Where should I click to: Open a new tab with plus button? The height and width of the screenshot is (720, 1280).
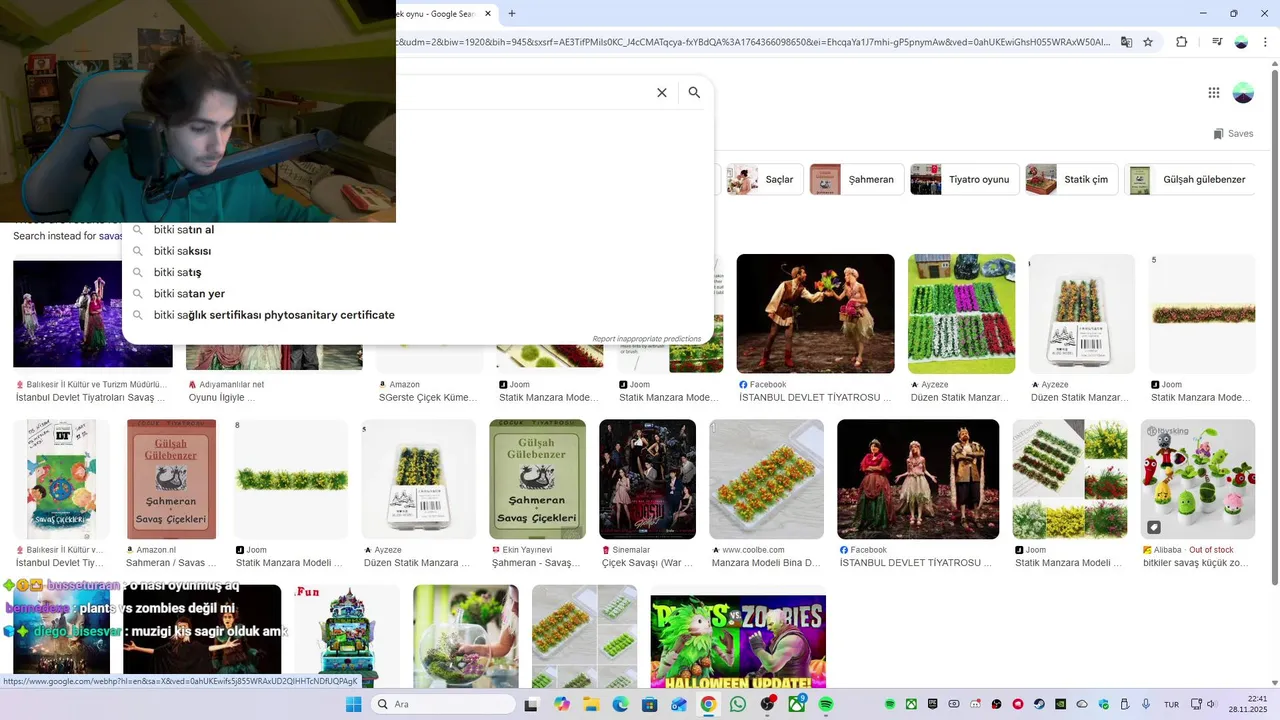point(512,13)
